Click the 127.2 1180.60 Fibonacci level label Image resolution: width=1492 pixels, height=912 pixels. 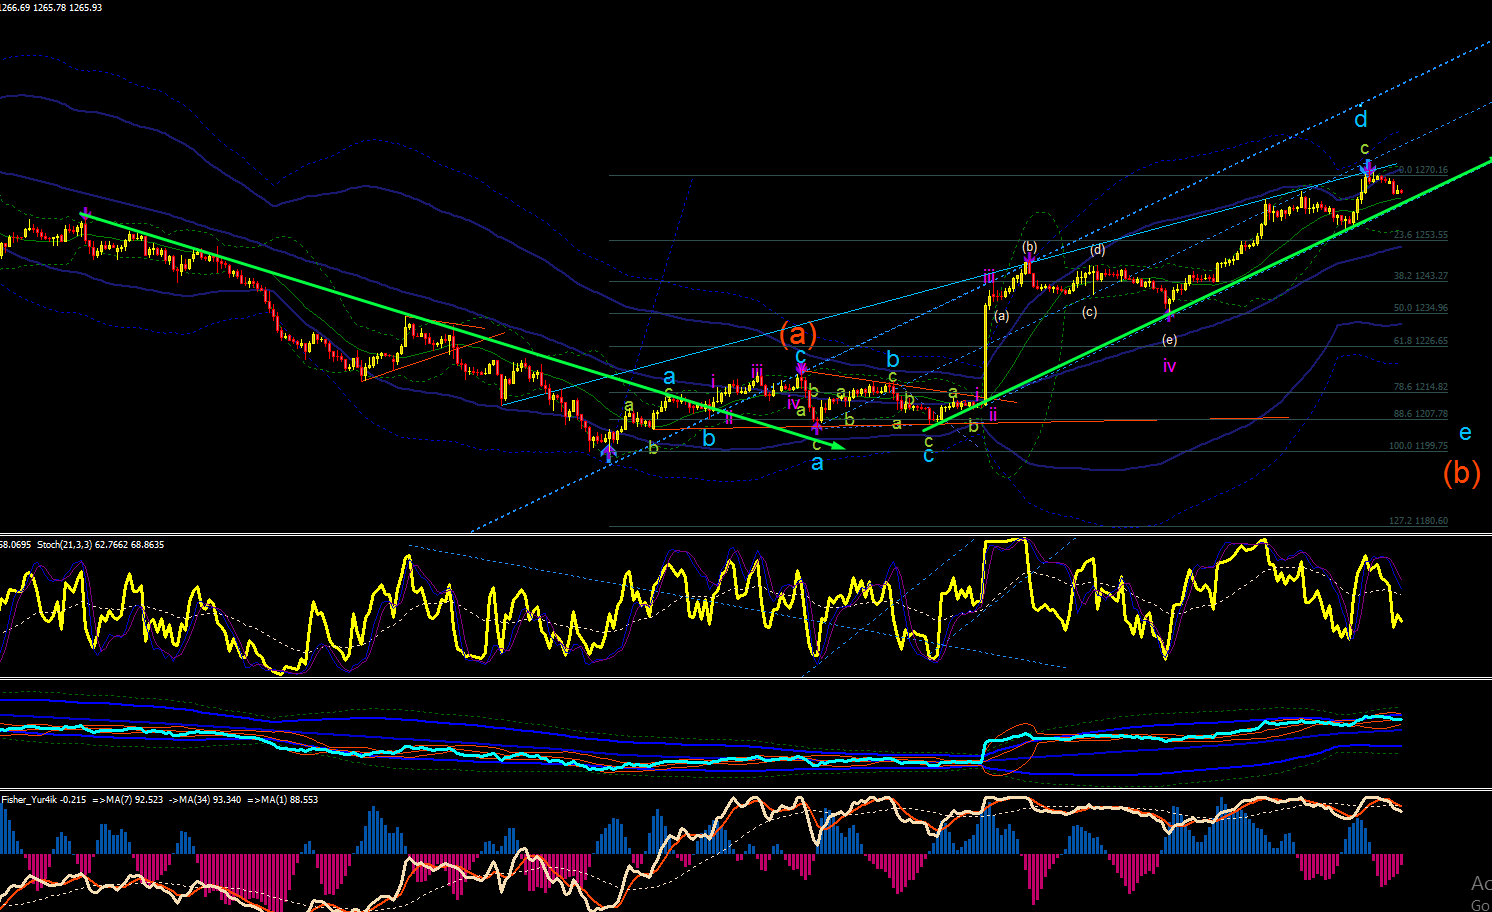click(1419, 521)
